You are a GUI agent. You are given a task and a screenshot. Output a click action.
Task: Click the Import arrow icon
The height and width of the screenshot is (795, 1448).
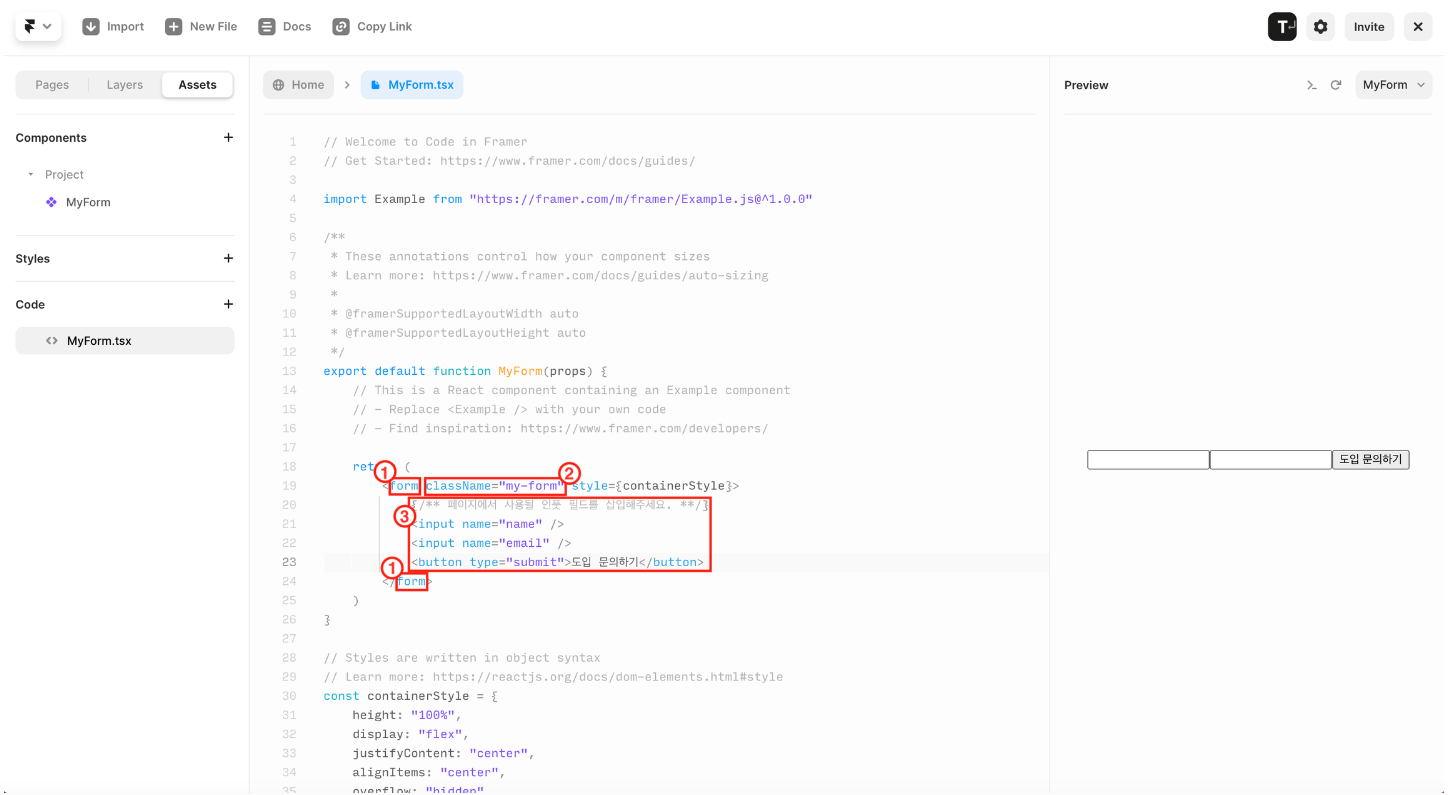(x=91, y=27)
